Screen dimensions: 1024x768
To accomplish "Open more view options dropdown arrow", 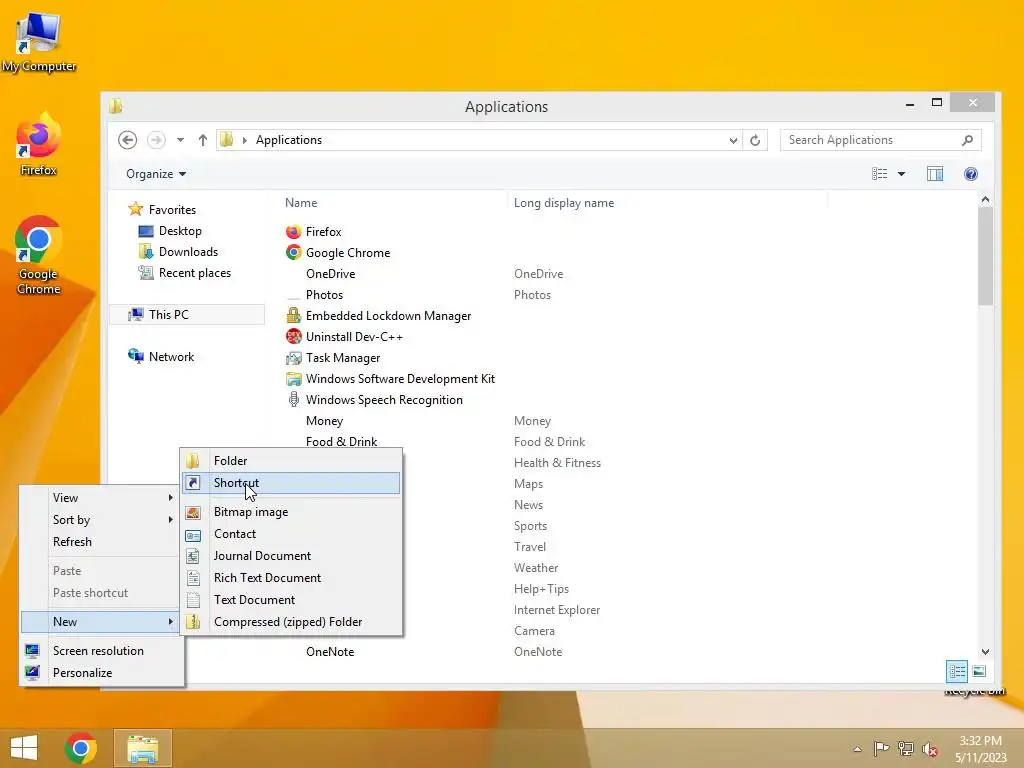I will tap(901, 174).
